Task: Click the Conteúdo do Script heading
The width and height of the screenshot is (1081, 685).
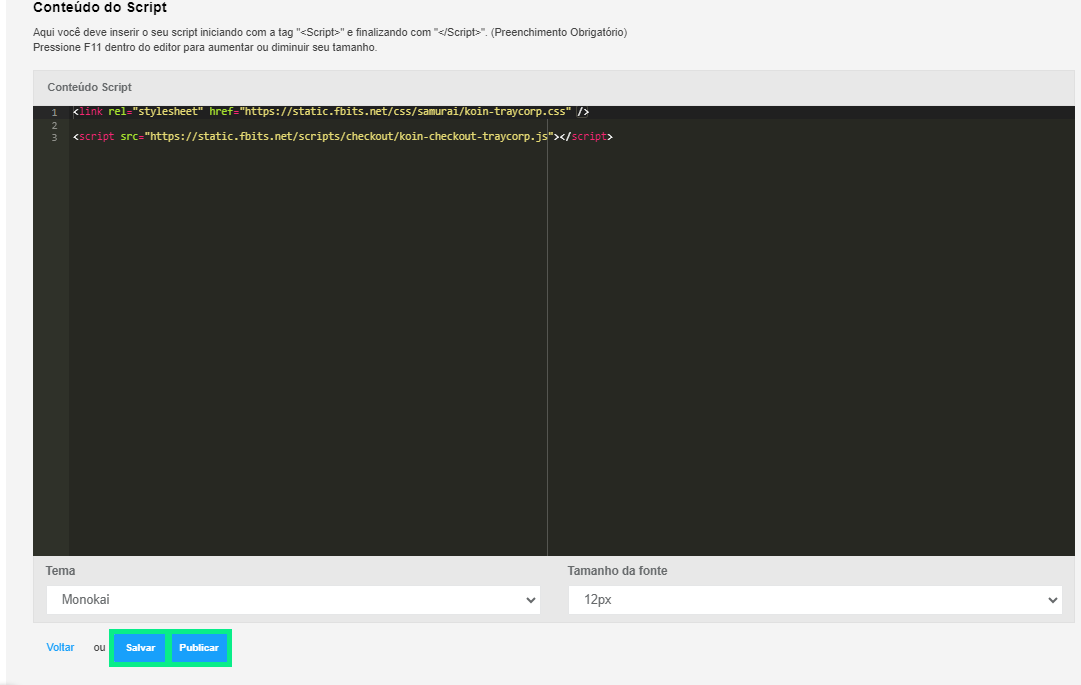Action: pos(100,8)
